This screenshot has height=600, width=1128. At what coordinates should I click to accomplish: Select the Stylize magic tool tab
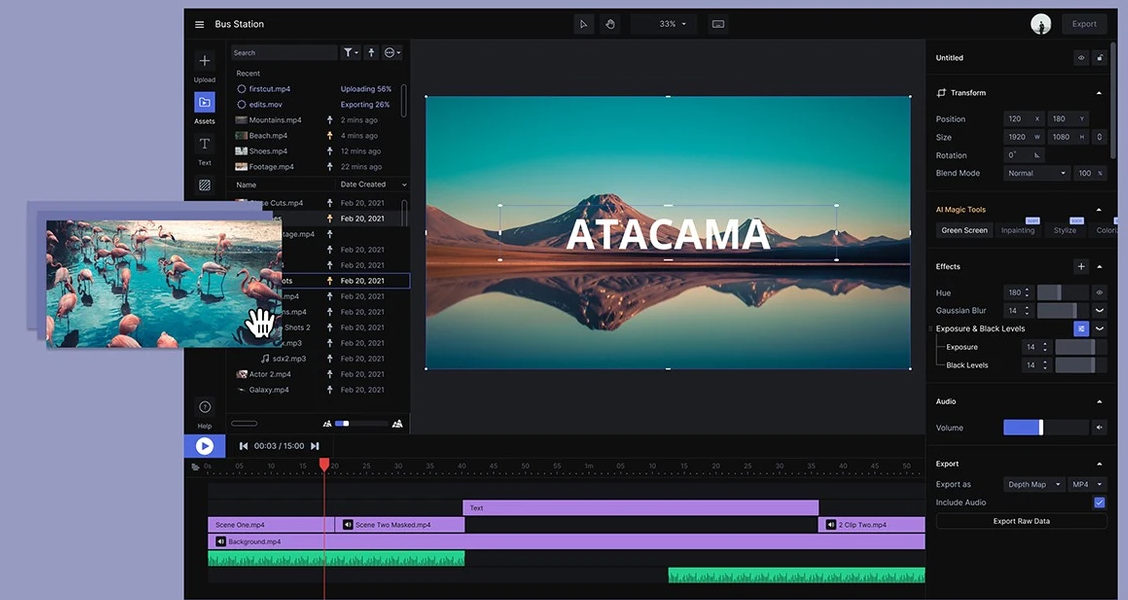1065,230
